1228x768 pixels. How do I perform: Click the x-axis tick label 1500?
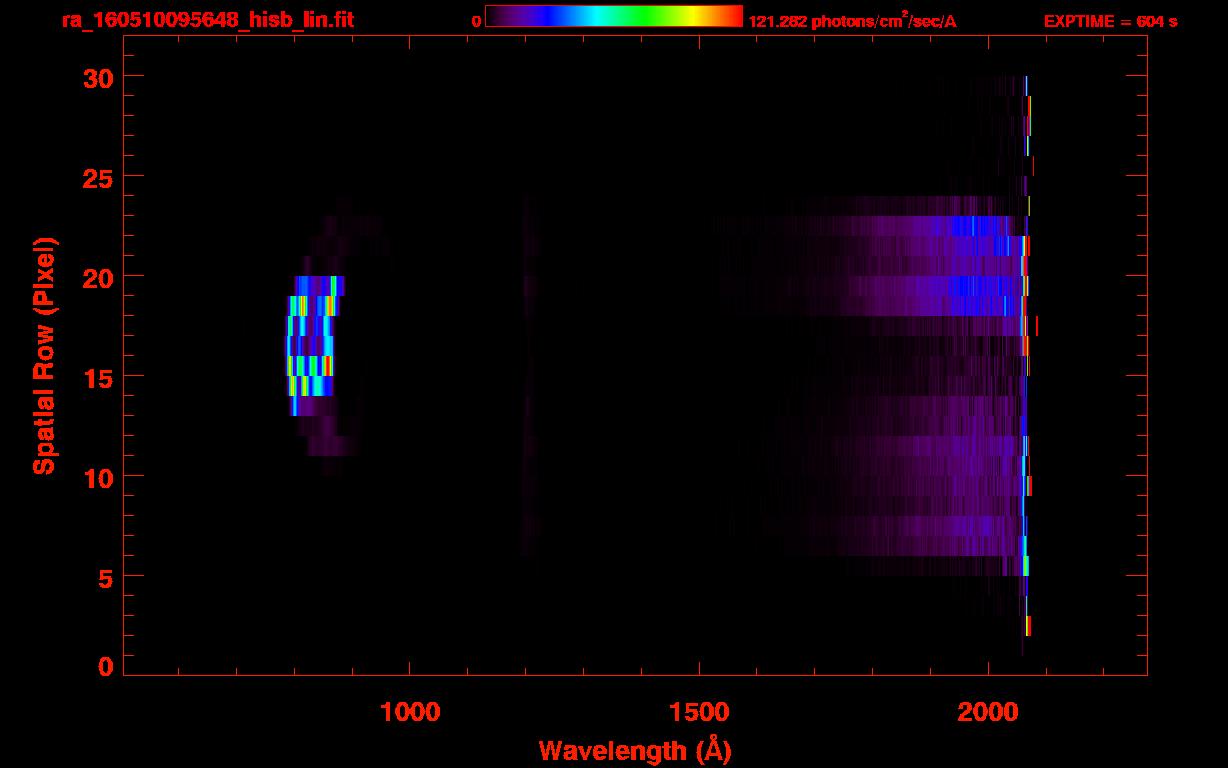point(699,712)
